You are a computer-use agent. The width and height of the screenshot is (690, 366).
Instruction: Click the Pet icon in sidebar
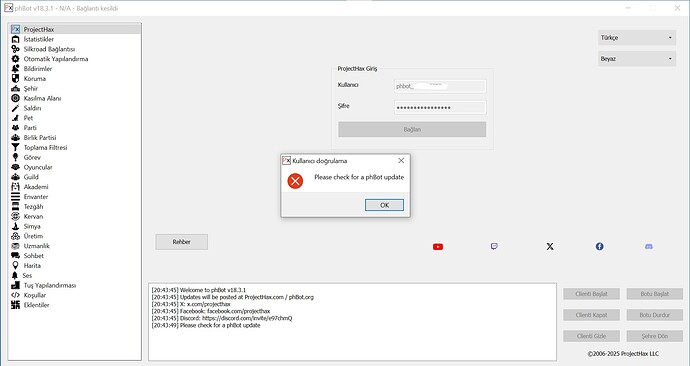click(x=15, y=118)
